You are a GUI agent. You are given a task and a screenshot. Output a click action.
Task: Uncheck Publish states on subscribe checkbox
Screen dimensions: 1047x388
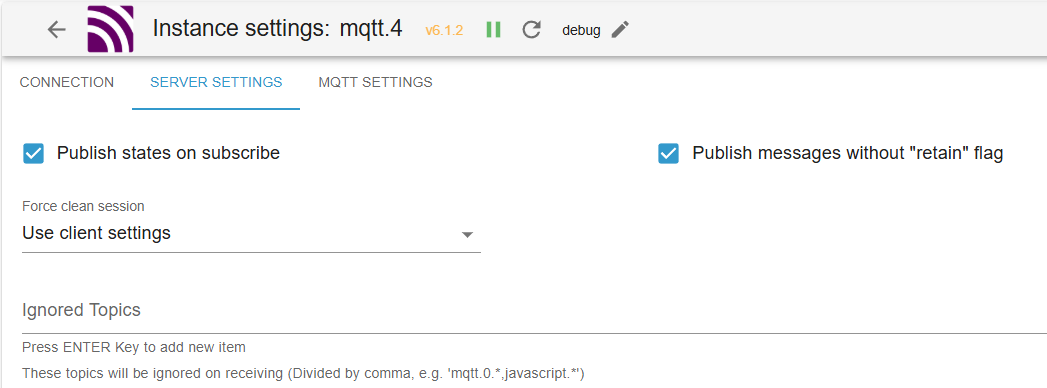pyautogui.click(x=33, y=153)
